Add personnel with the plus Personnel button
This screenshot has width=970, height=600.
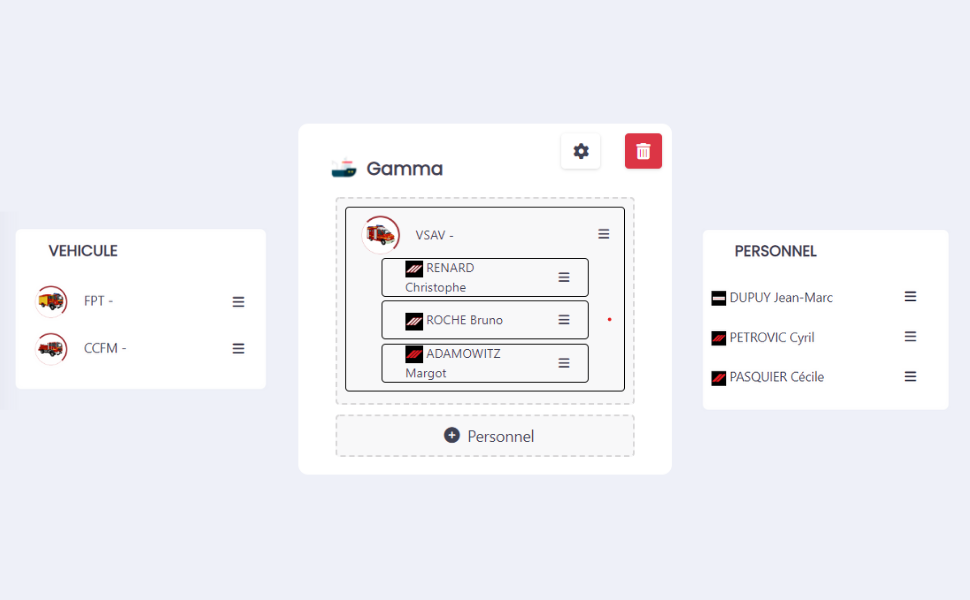(485, 436)
